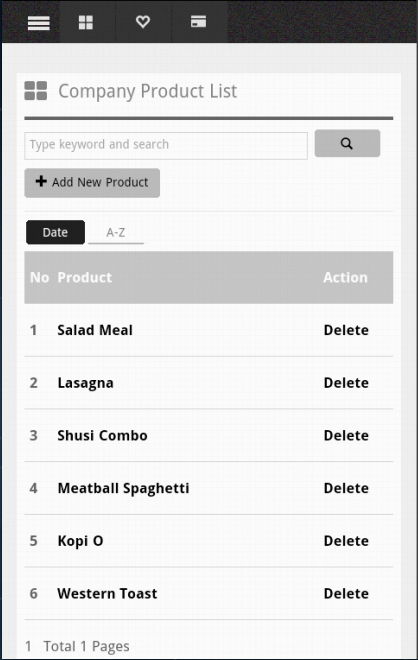This screenshot has width=418, height=660.
Task: Open the hamburger menu icon
Action: click(38, 23)
